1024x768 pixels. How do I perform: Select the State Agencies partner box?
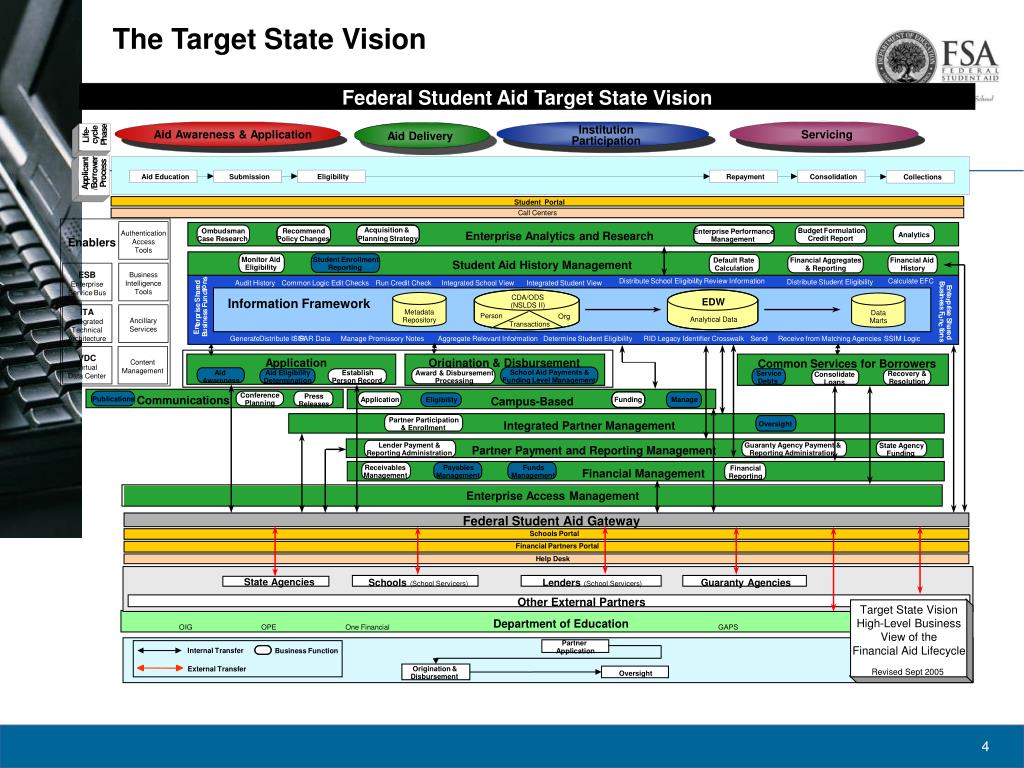(276, 581)
